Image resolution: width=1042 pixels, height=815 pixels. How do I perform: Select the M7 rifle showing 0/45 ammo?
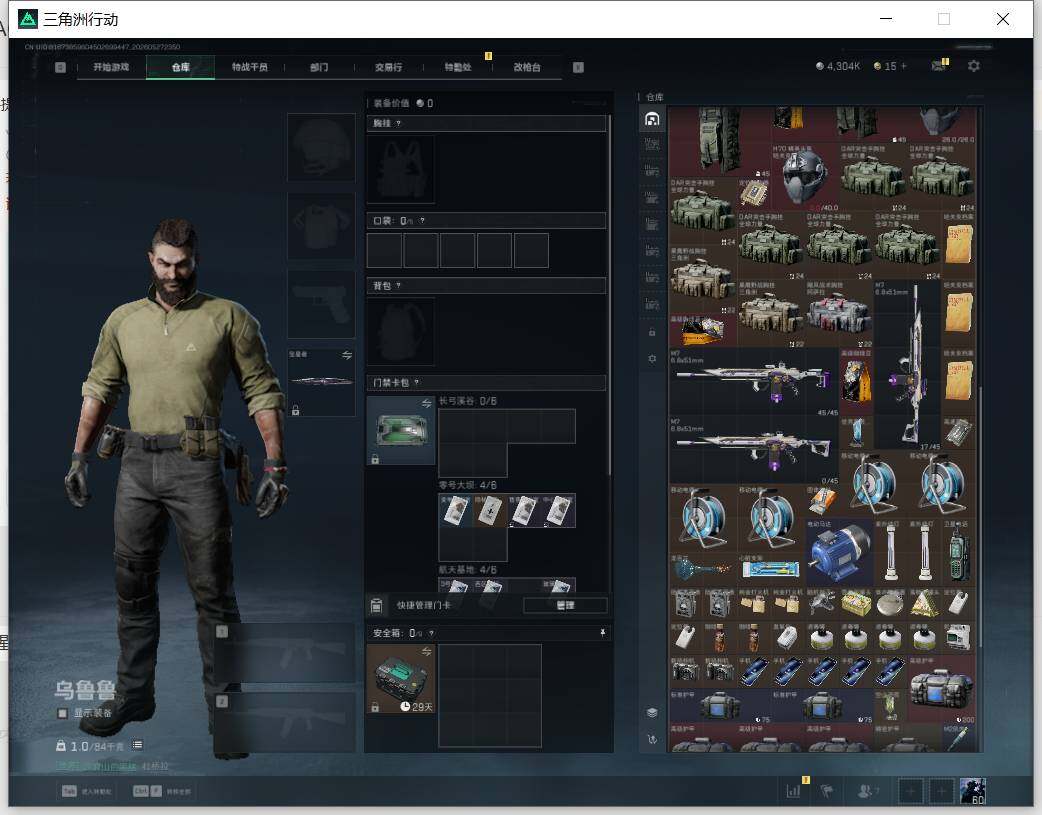coord(754,450)
